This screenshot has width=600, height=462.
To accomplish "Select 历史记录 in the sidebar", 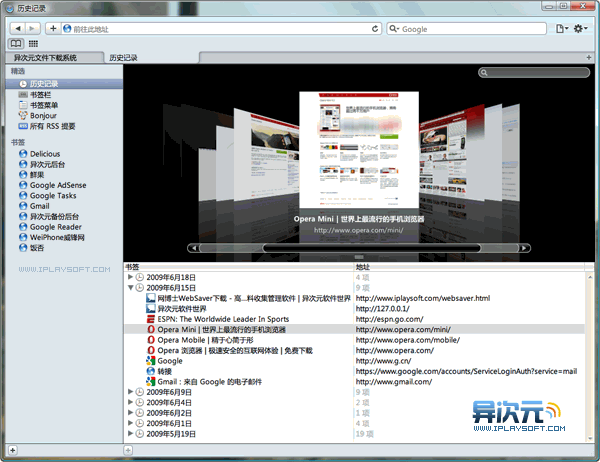I will pos(64,84).
